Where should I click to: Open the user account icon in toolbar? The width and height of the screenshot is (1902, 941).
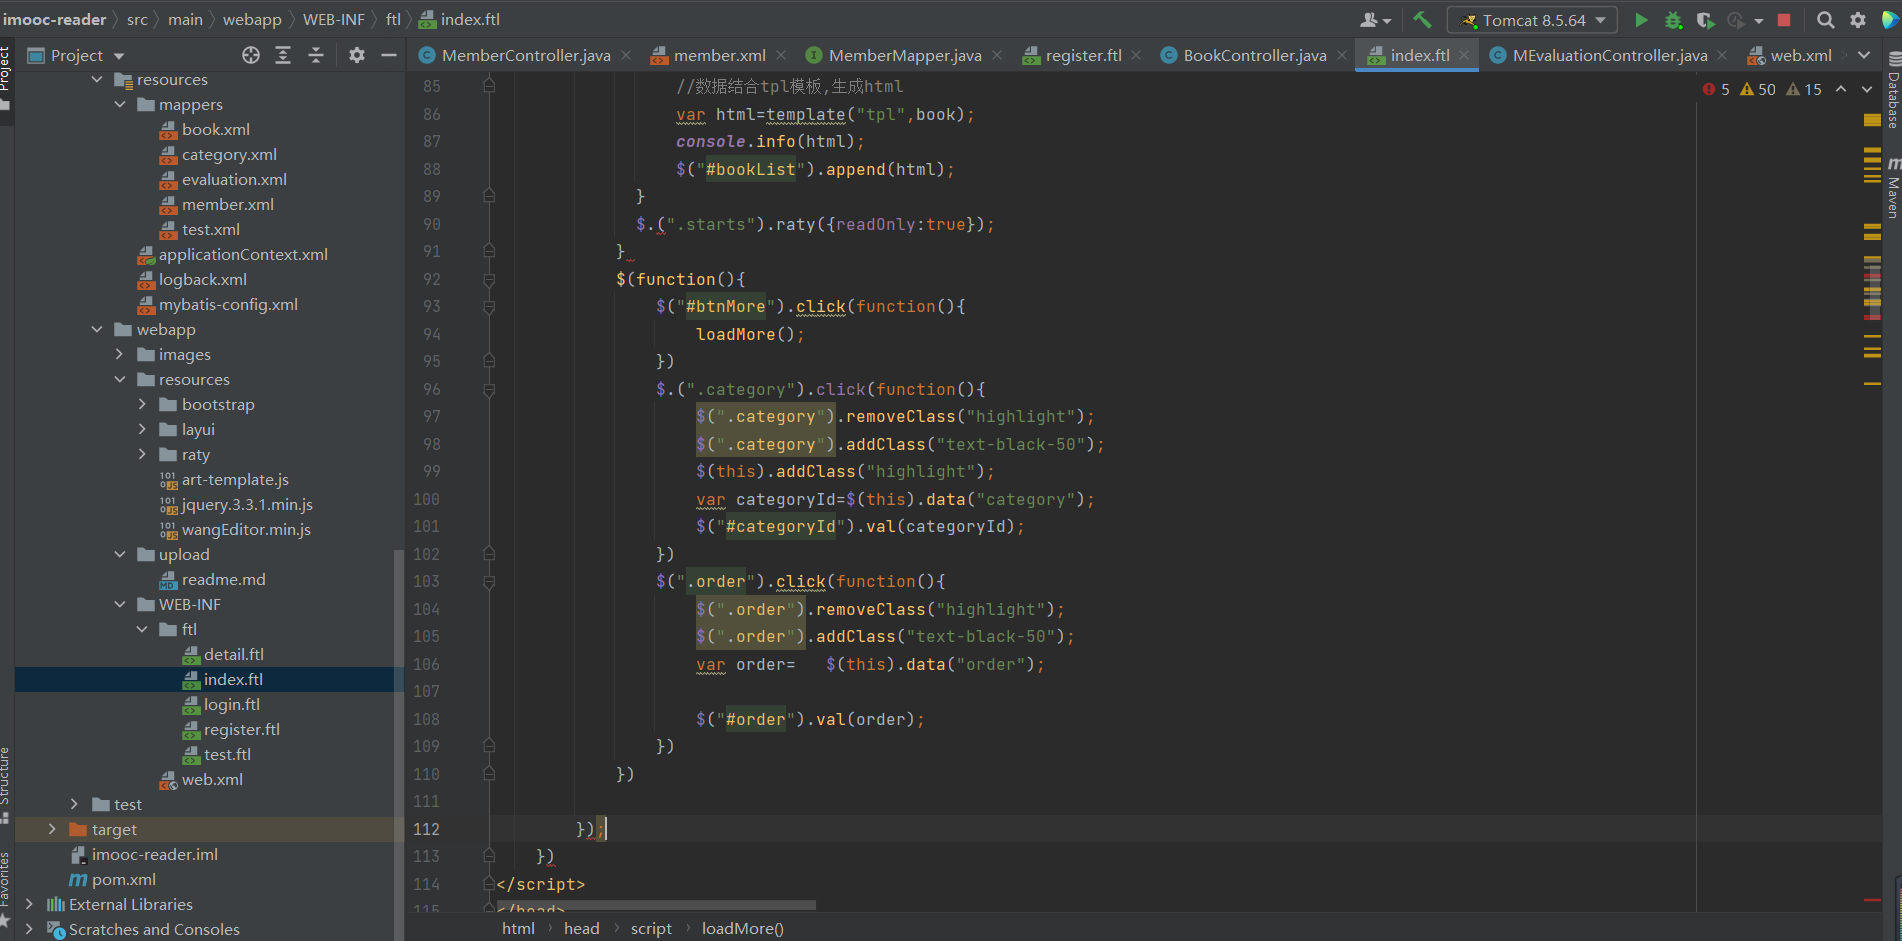point(1375,20)
